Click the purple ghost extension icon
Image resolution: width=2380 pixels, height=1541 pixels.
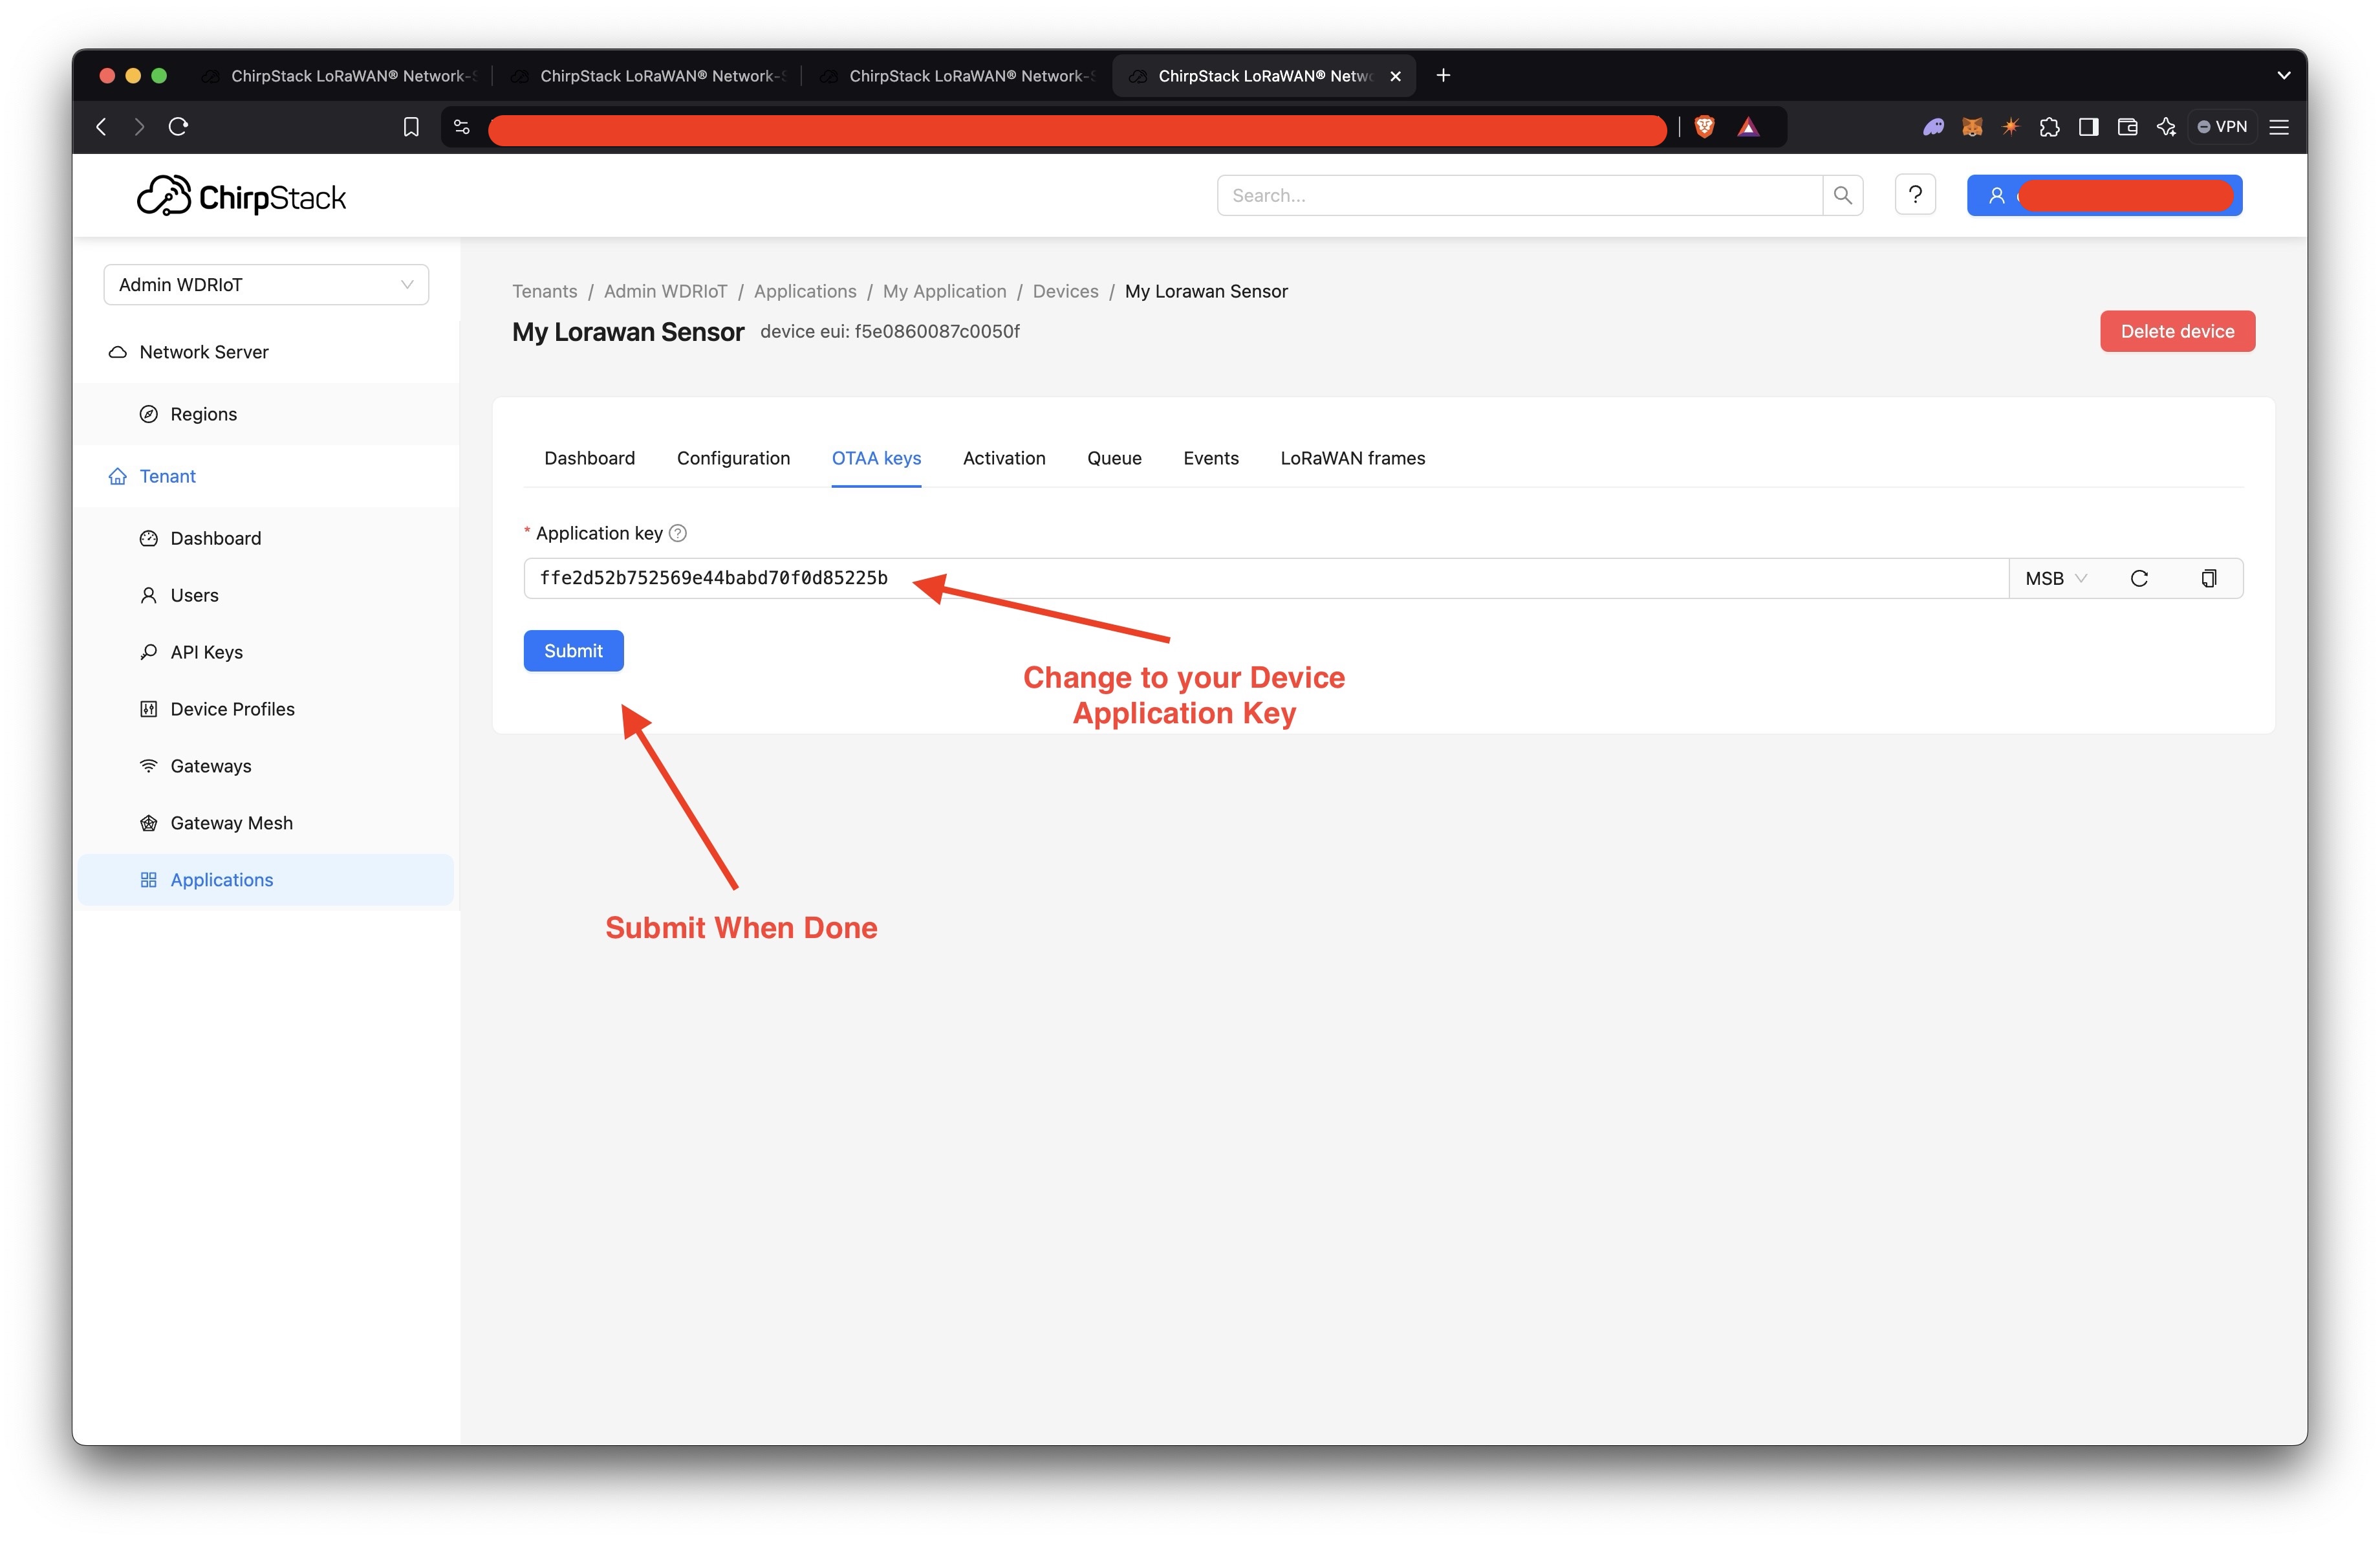tap(1933, 127)
